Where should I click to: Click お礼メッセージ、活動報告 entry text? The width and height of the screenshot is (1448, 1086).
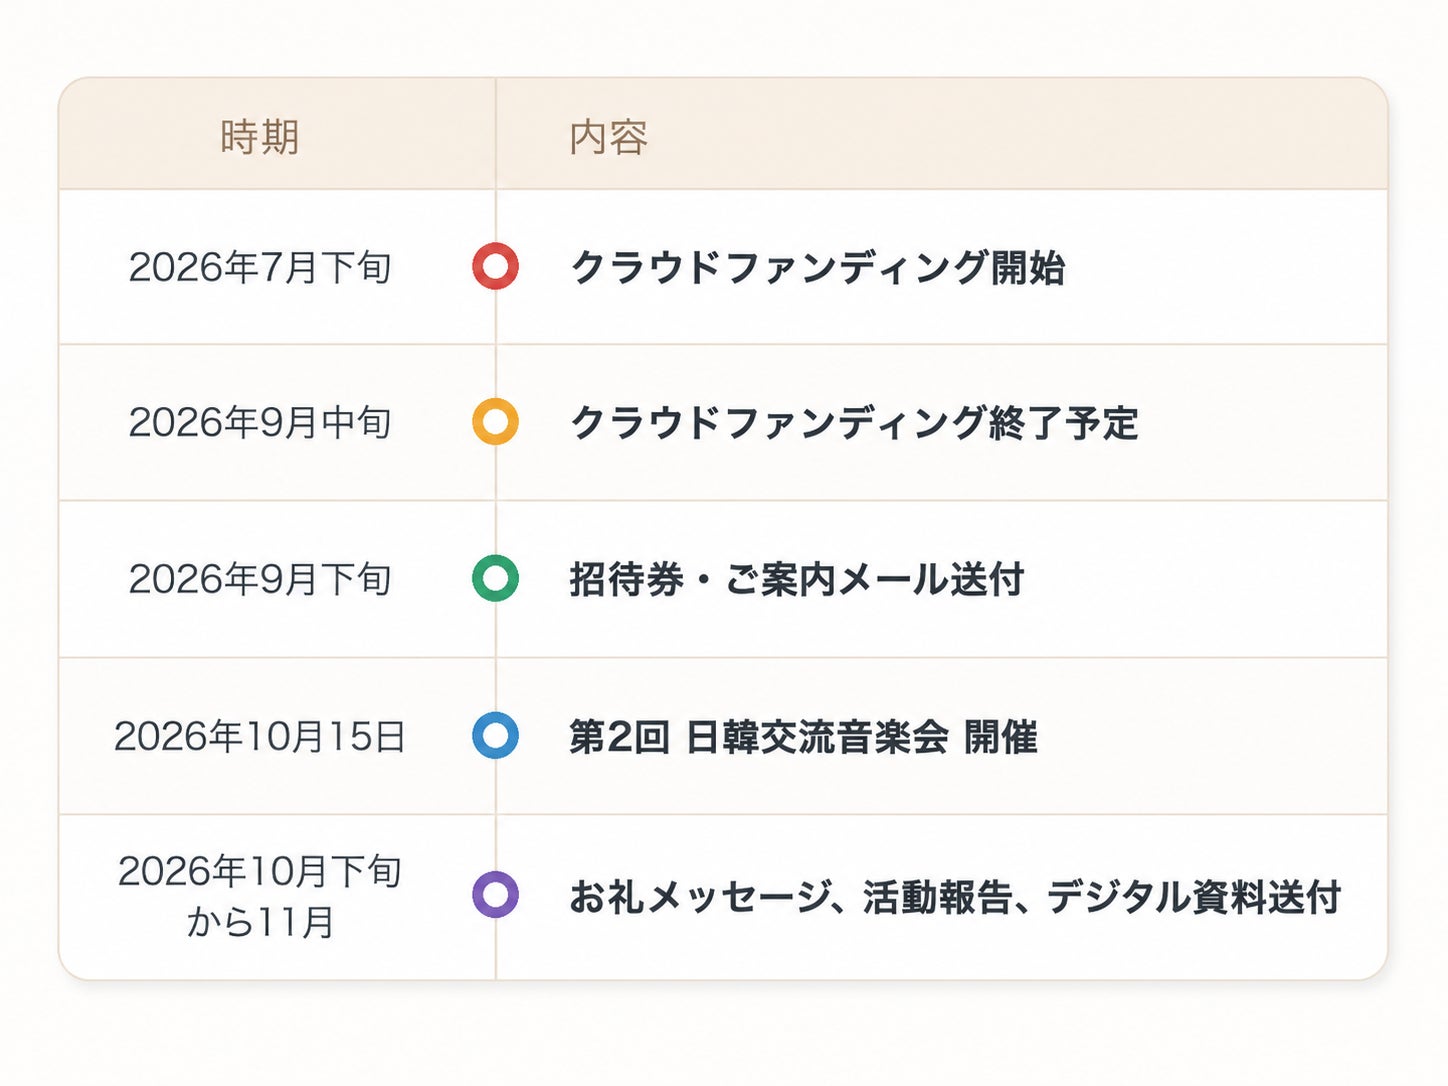tap(955, 896)
